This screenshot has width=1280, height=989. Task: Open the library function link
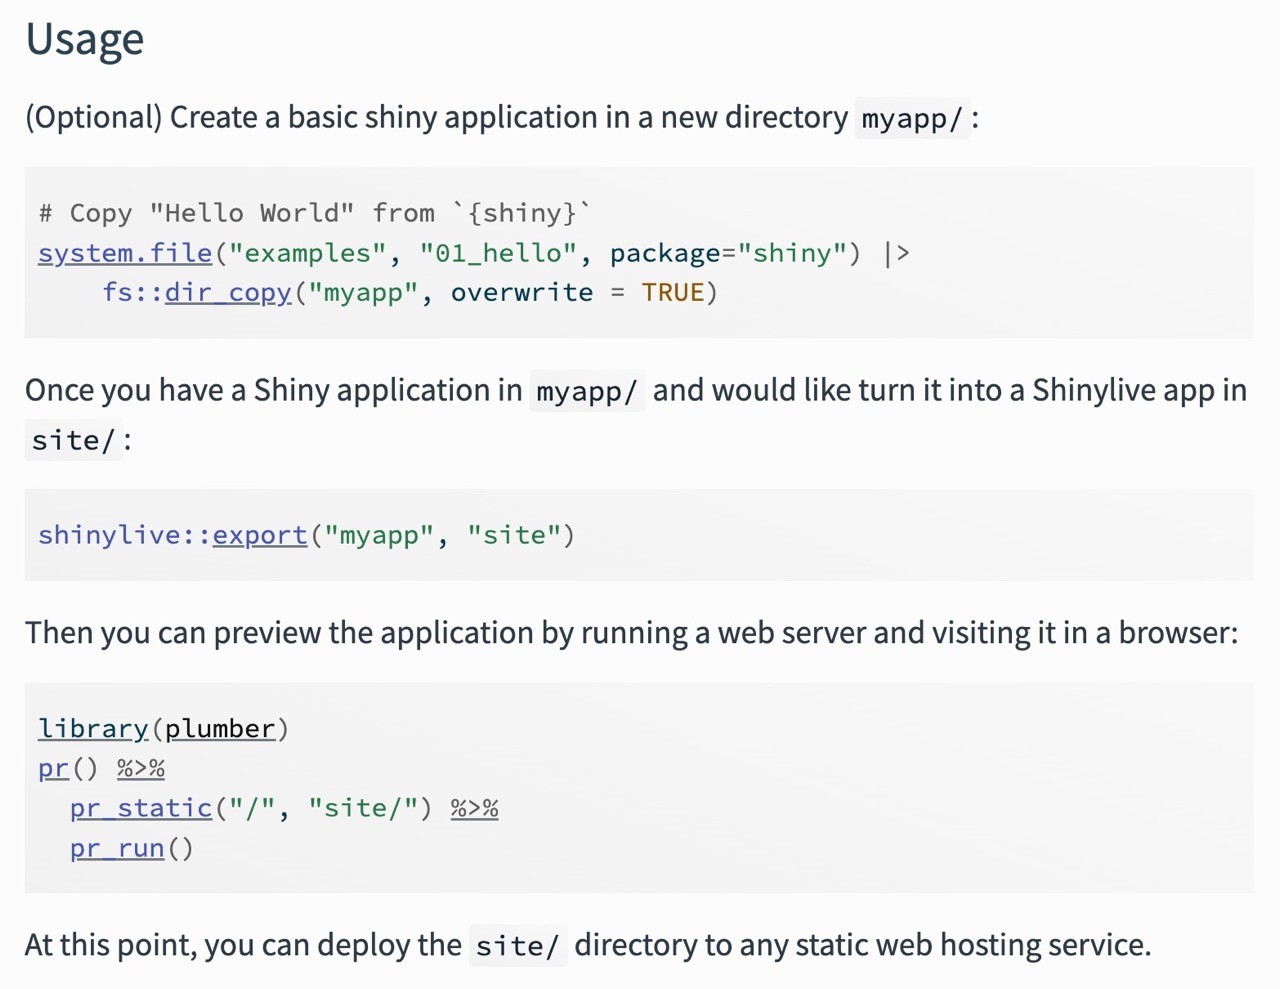[x=92, y=729]
